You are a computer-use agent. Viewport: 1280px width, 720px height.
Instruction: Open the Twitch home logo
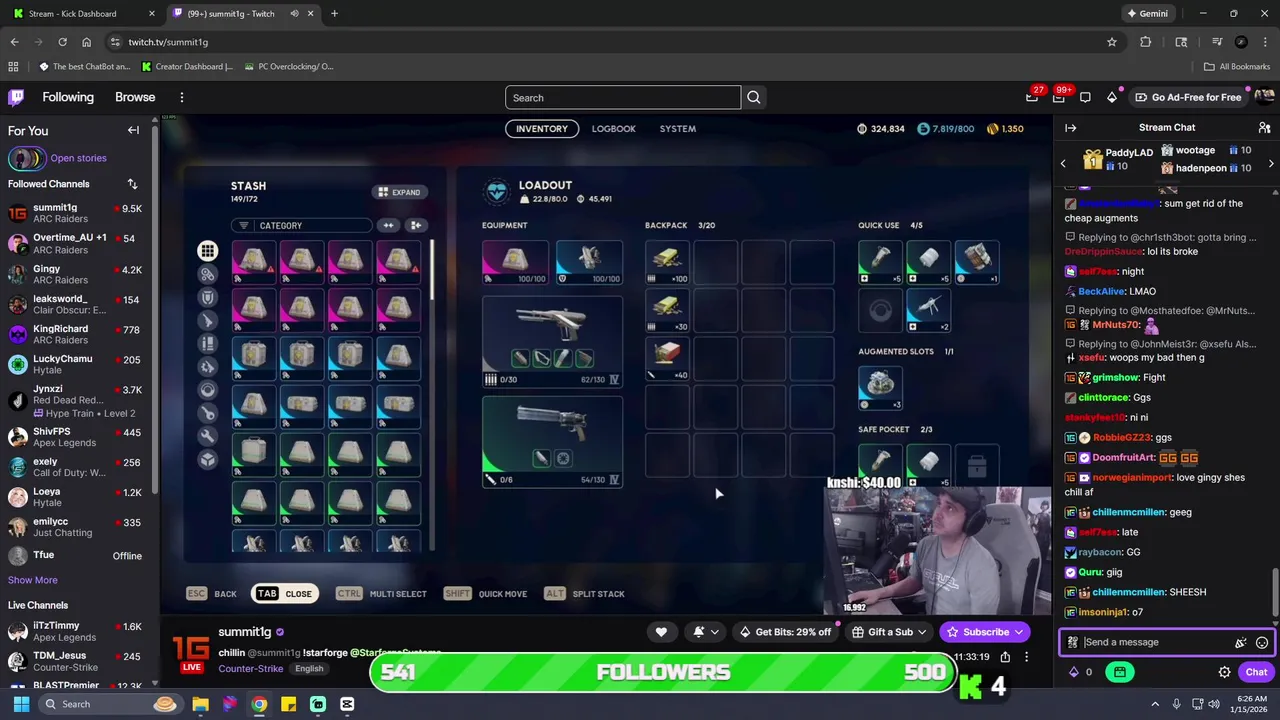pyautogui.click(x=16, y=97)
